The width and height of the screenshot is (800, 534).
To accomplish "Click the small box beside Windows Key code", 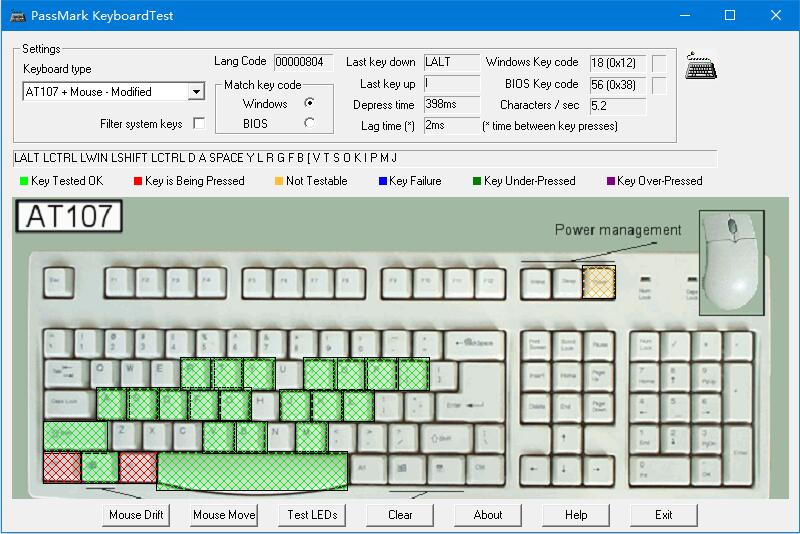I will (x=659, y=63).
